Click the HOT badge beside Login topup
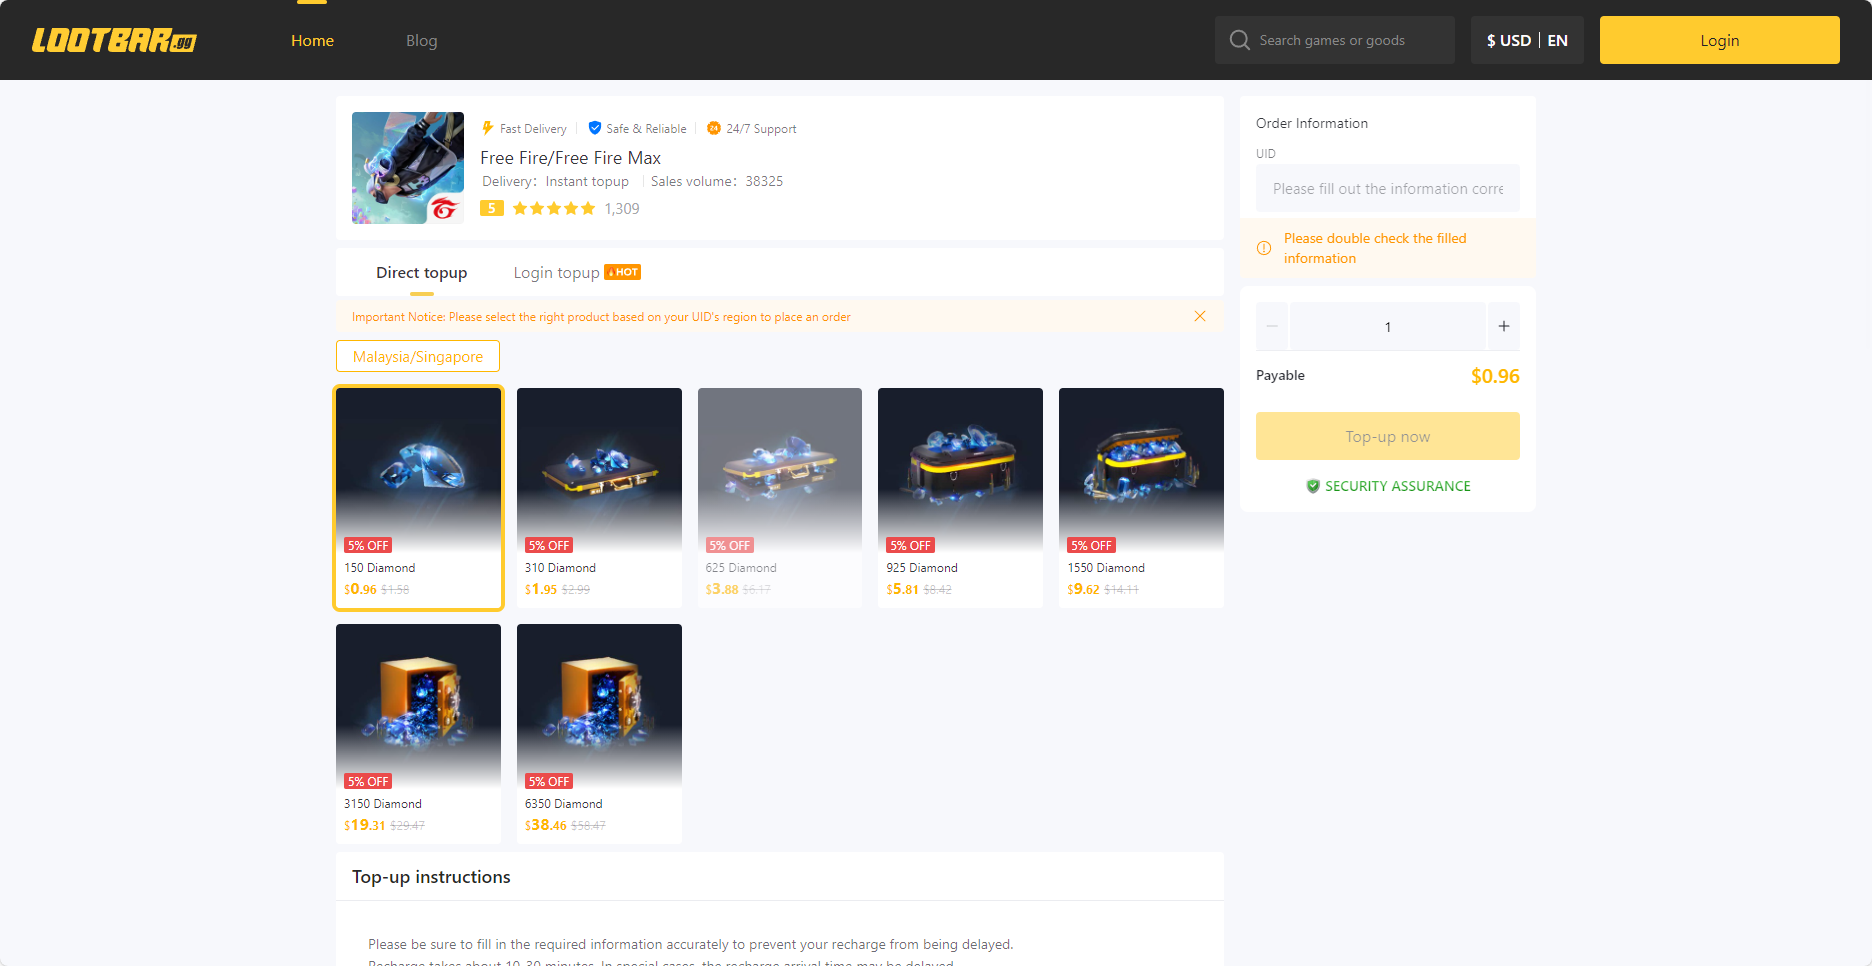 [622, 272]
